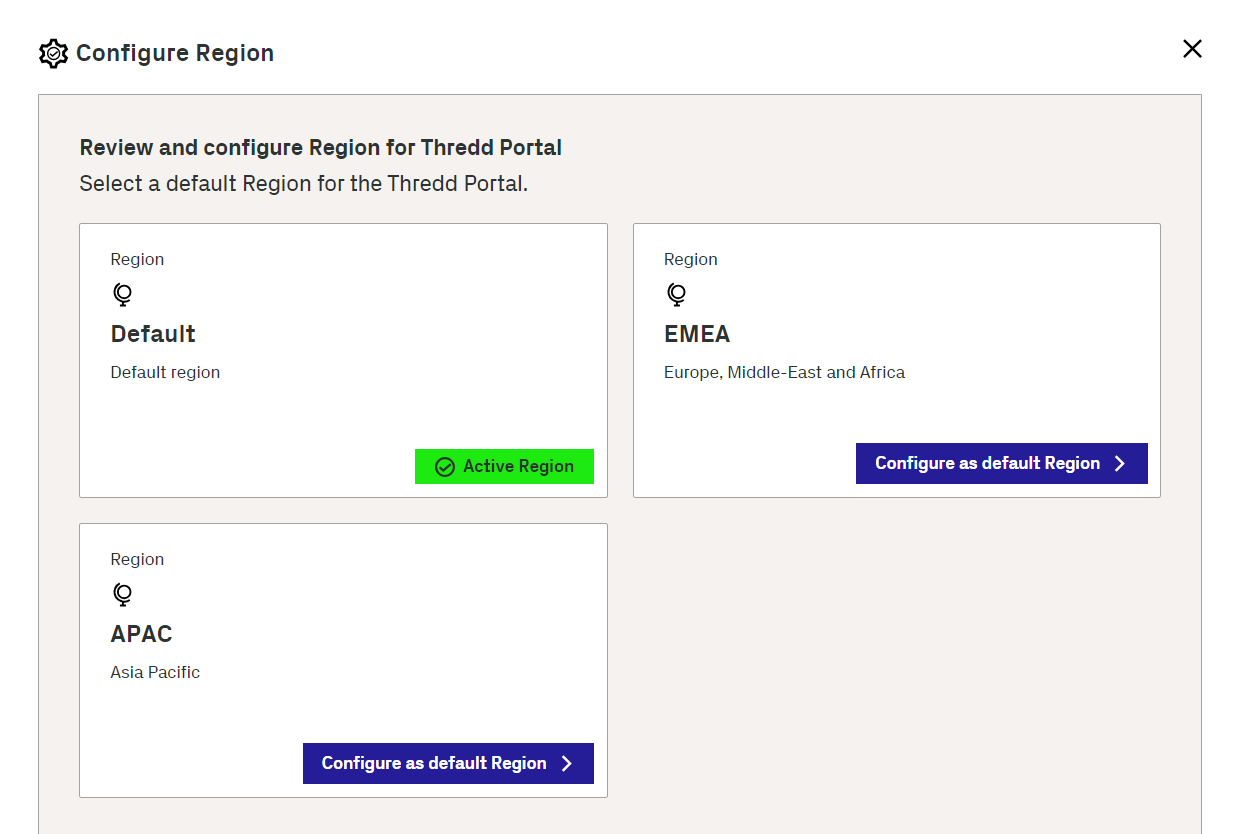Click the globe icon on Default card

pyautogui.click(x=122, y=295)
